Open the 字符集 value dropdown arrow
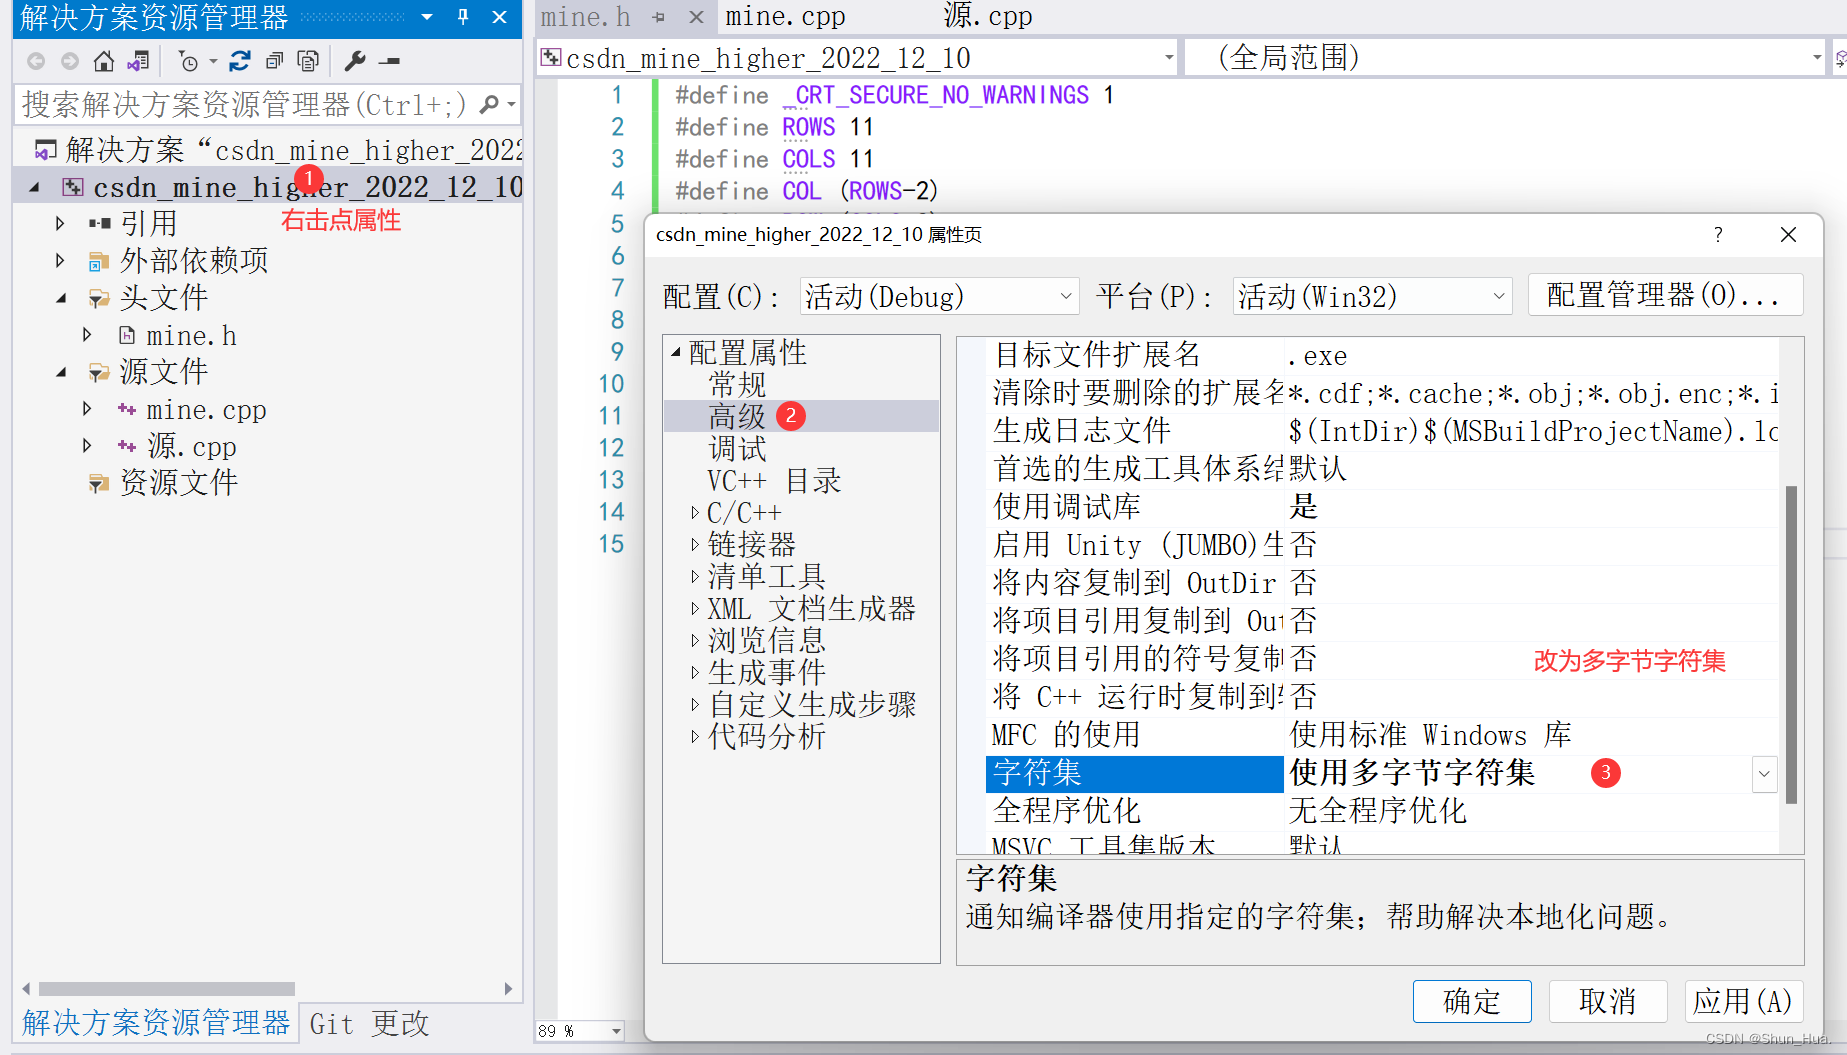This screenshot has width=1847, height=1055. (1764, 774)
